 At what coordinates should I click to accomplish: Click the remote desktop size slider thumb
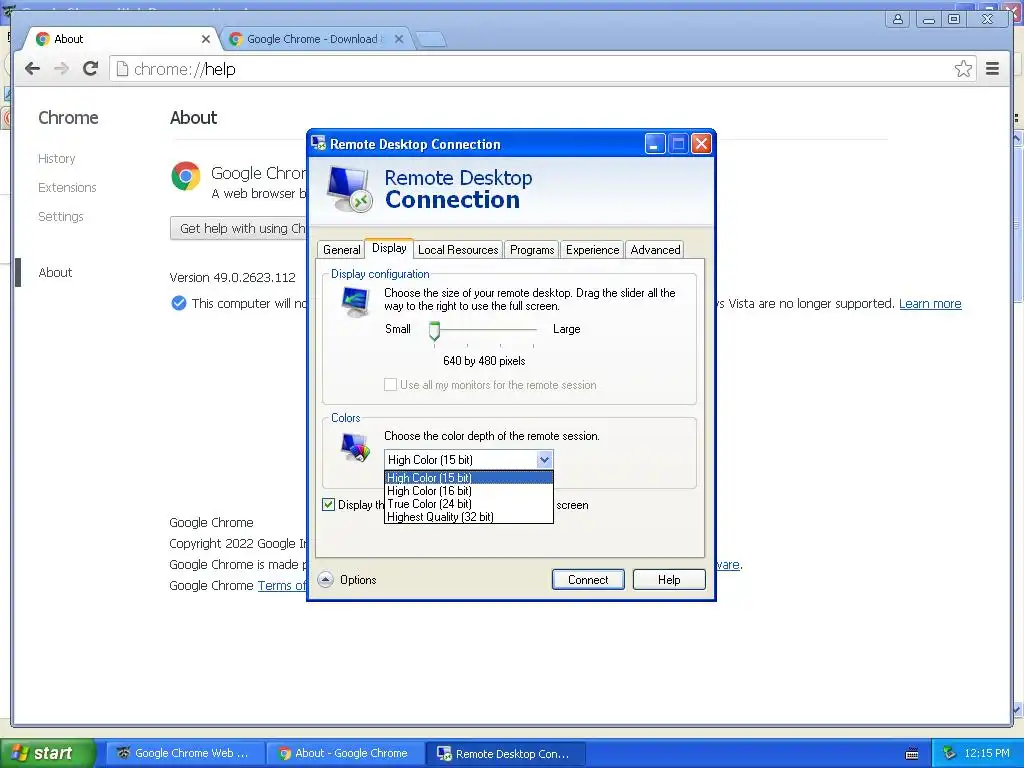click(434, 330)
